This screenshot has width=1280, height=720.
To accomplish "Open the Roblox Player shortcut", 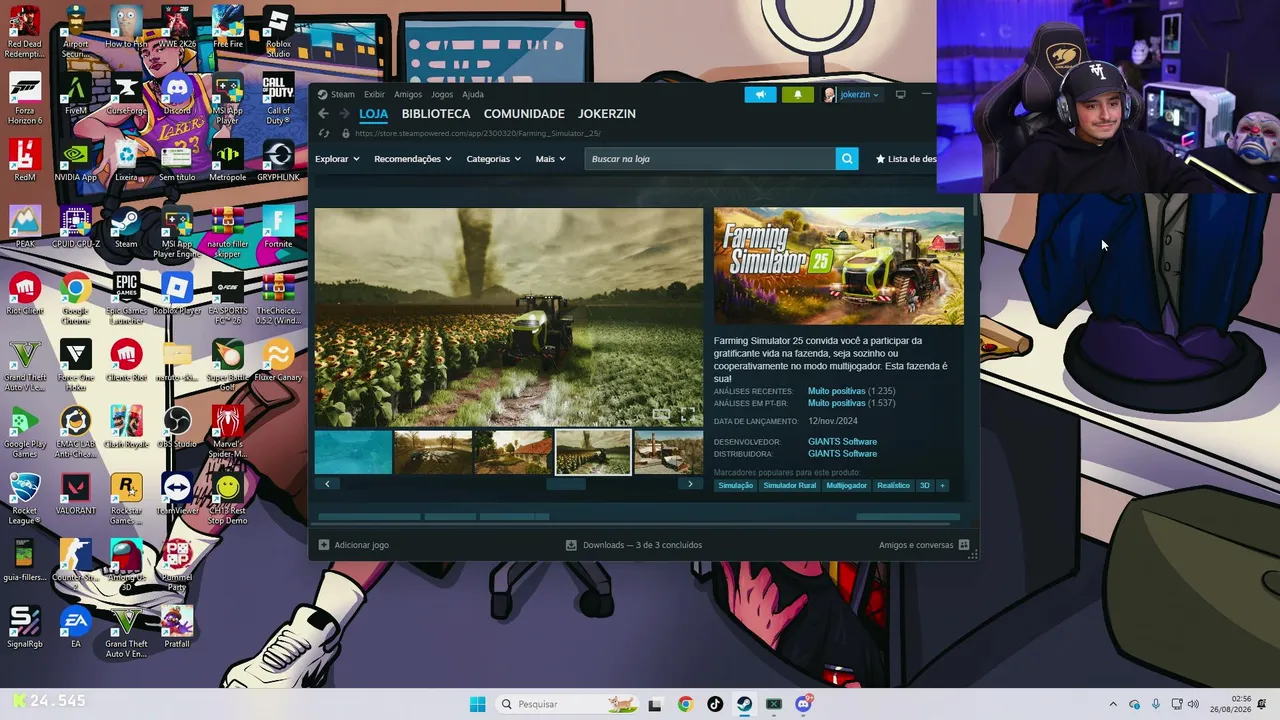I will pos(177,295).
